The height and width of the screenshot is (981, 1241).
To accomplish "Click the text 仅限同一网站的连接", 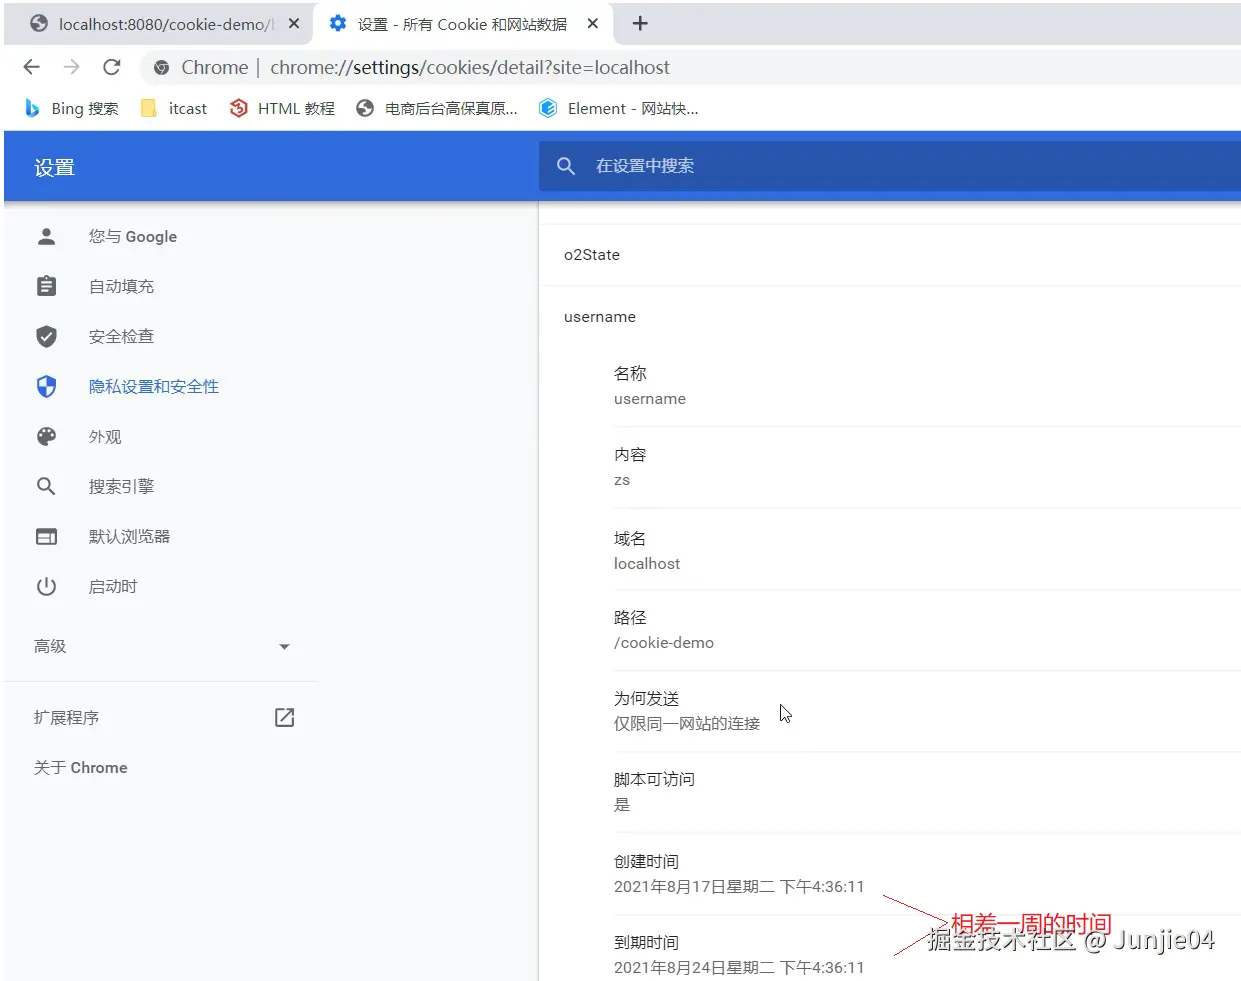I will (x=687, y=723).
